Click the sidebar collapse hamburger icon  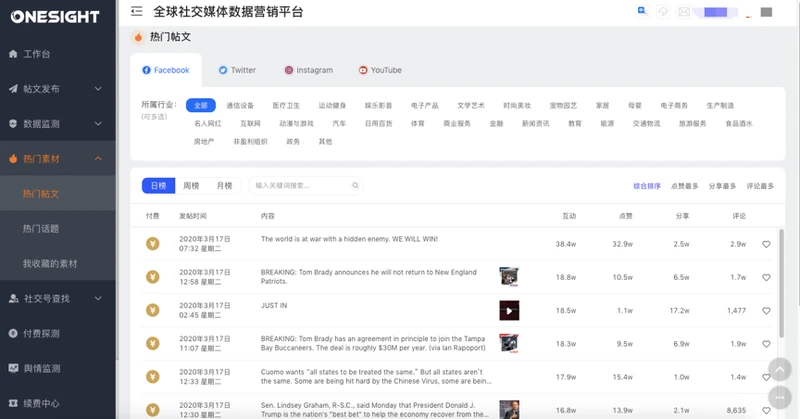click(x=136, y=11)
